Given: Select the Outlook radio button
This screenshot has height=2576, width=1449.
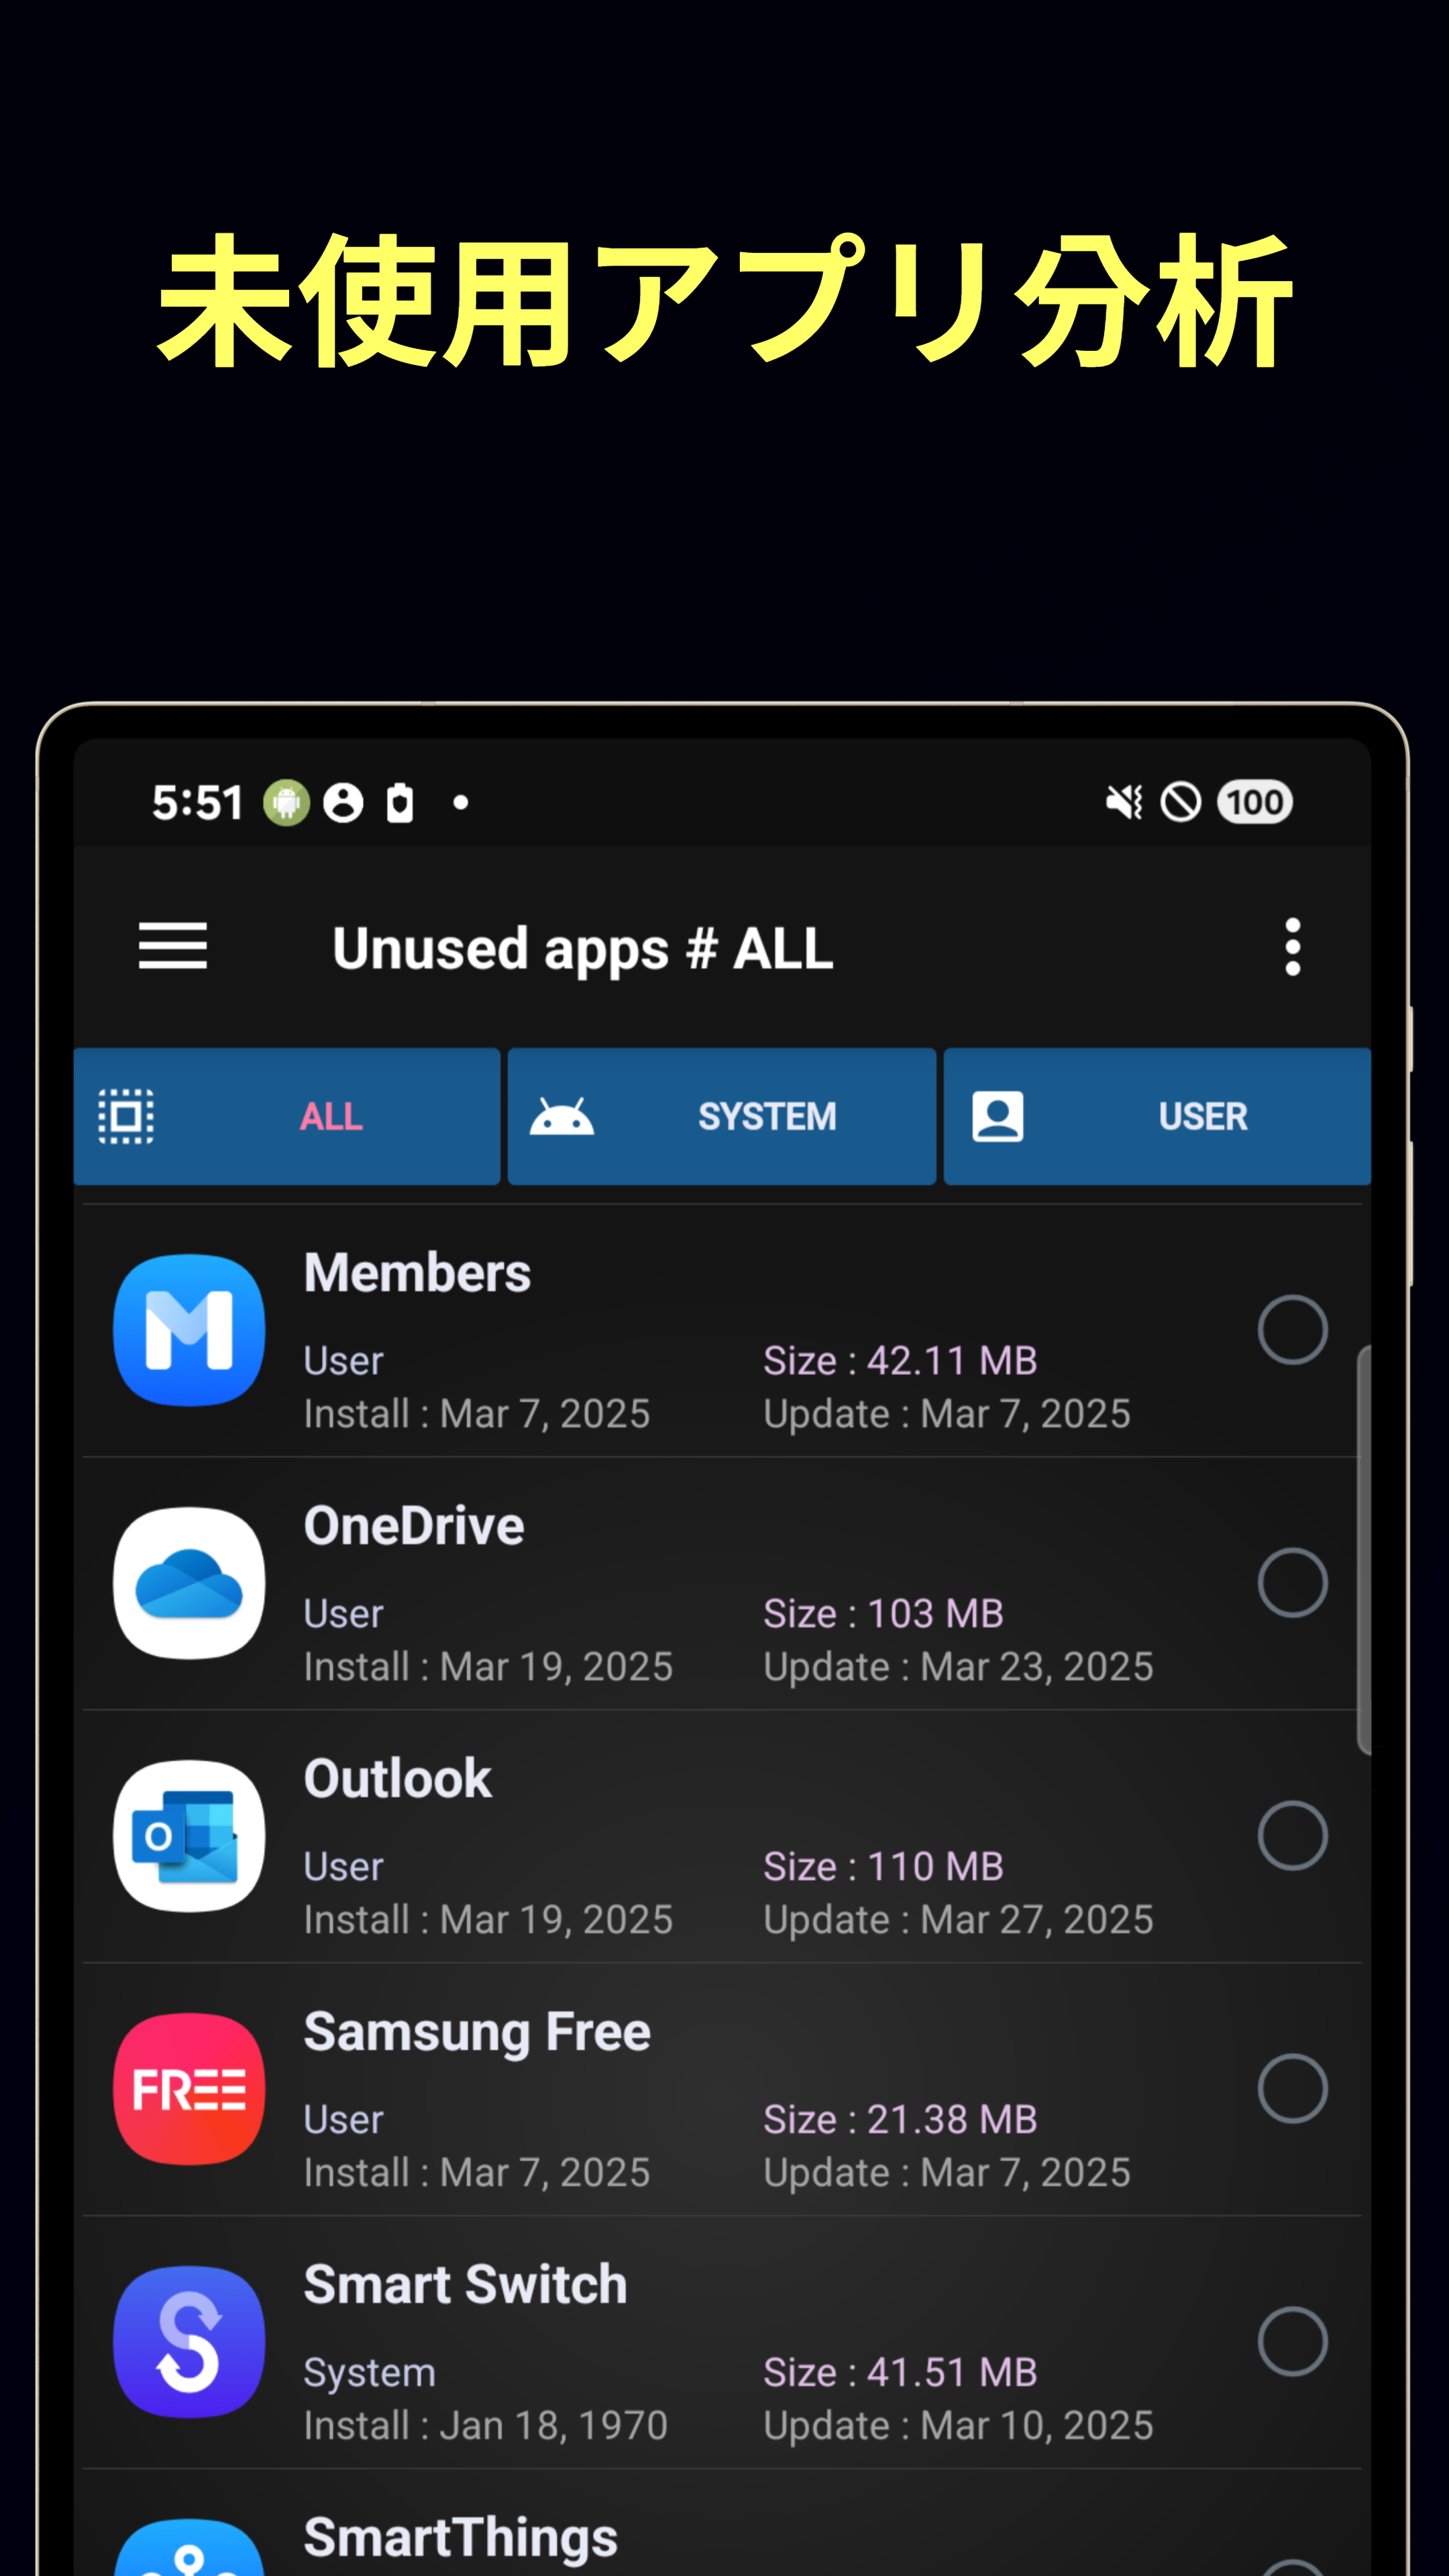Looking at the screenshot, I should point(1292,1836).
